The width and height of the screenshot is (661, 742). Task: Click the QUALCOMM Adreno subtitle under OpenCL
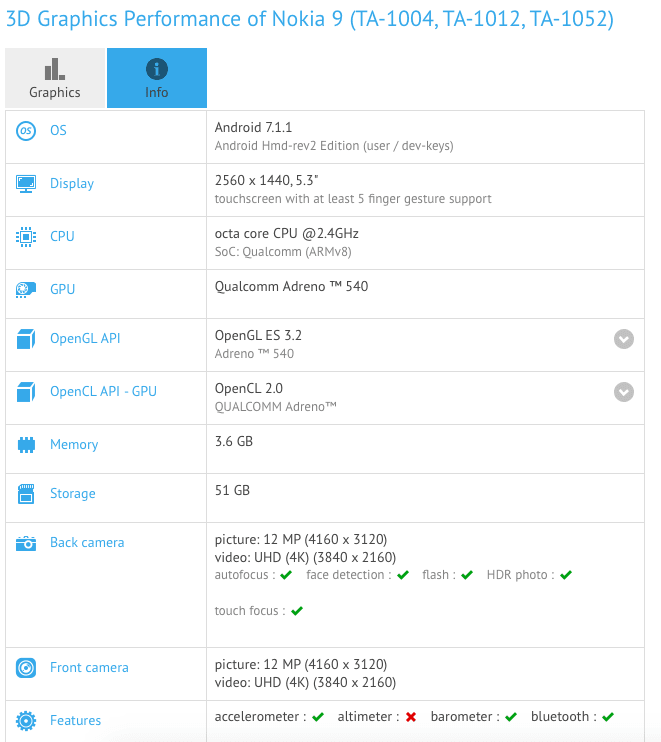275,407
